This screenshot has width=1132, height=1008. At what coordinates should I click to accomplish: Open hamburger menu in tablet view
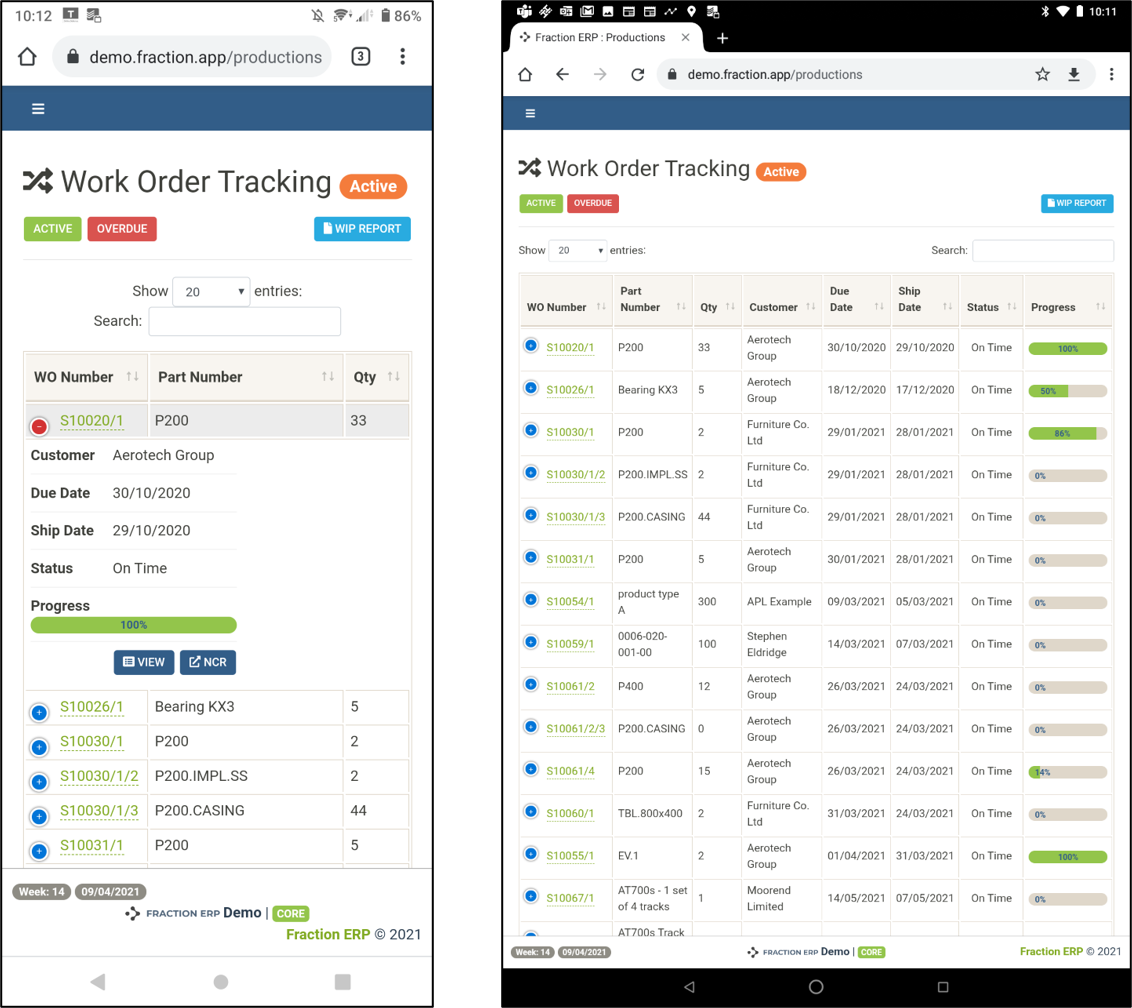(x=530, y=113)
